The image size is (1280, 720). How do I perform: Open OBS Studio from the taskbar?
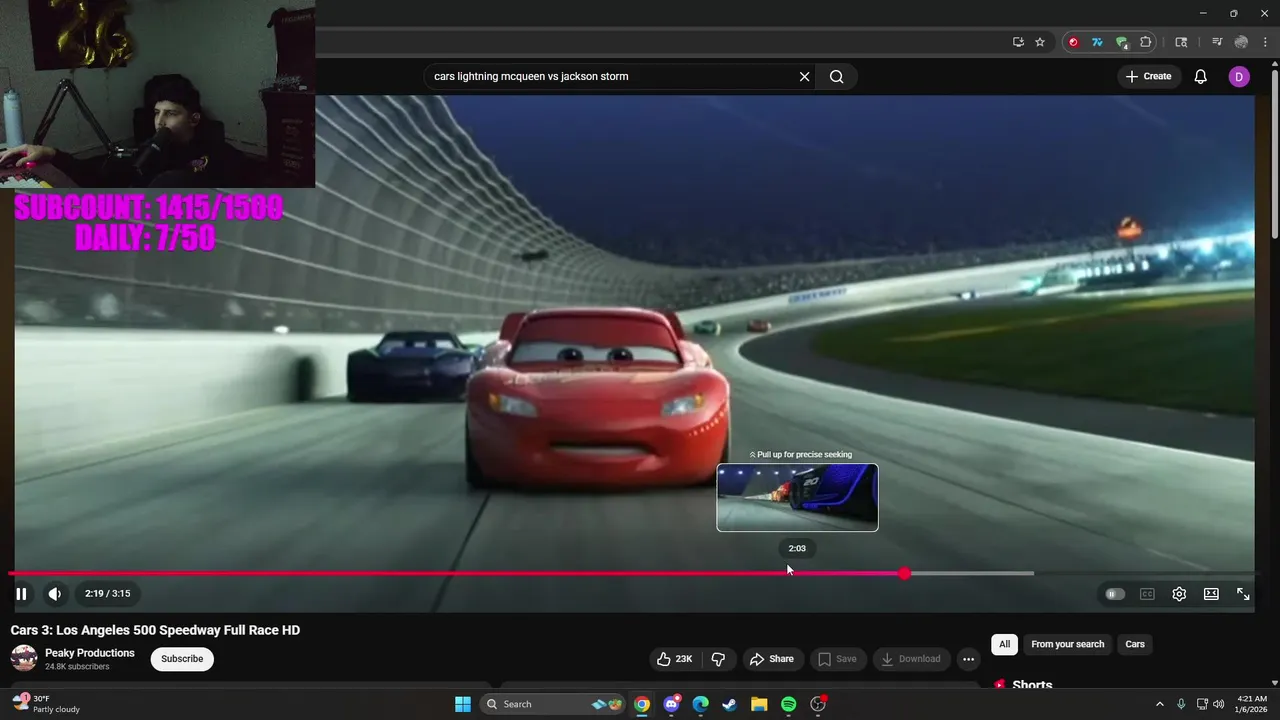(818, 704)
